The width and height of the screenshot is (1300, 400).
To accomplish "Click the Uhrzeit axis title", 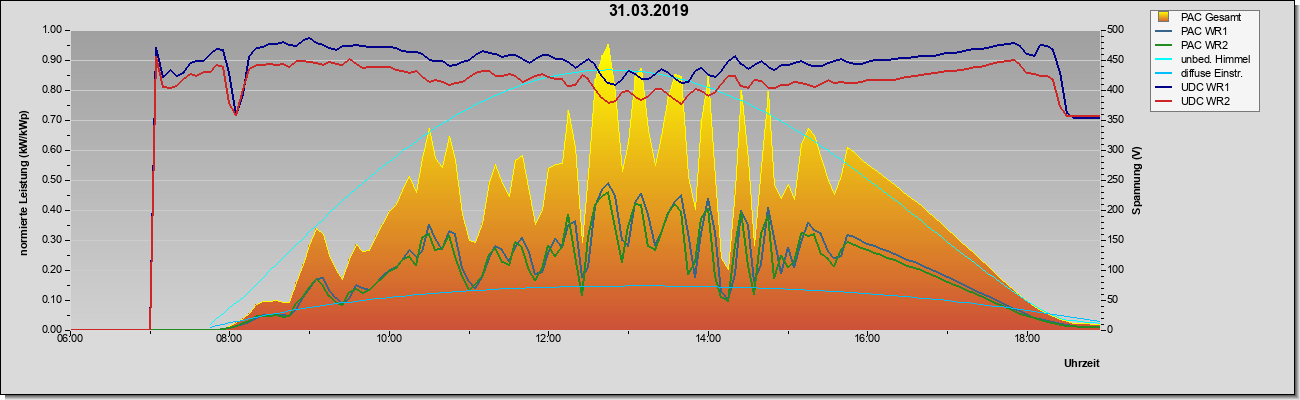I will tap(1081, 364).
